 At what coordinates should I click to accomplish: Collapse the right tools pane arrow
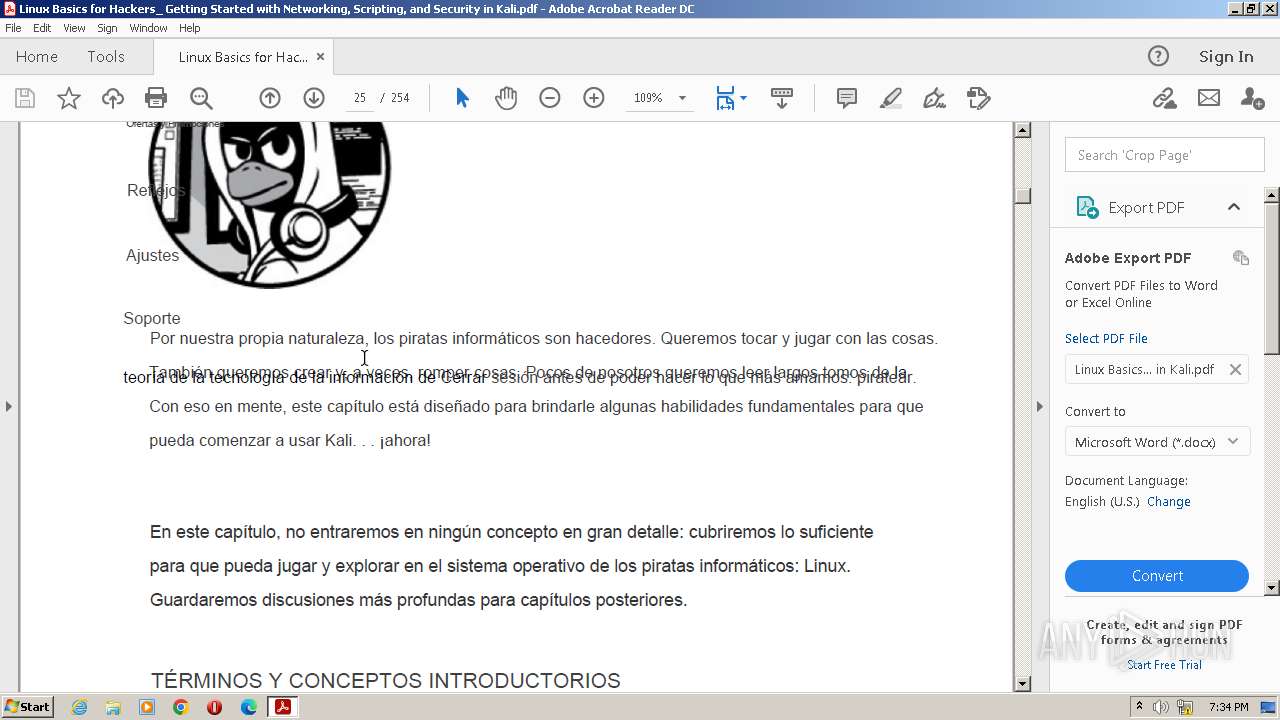pyautogui.click(x=1039, y=406)
